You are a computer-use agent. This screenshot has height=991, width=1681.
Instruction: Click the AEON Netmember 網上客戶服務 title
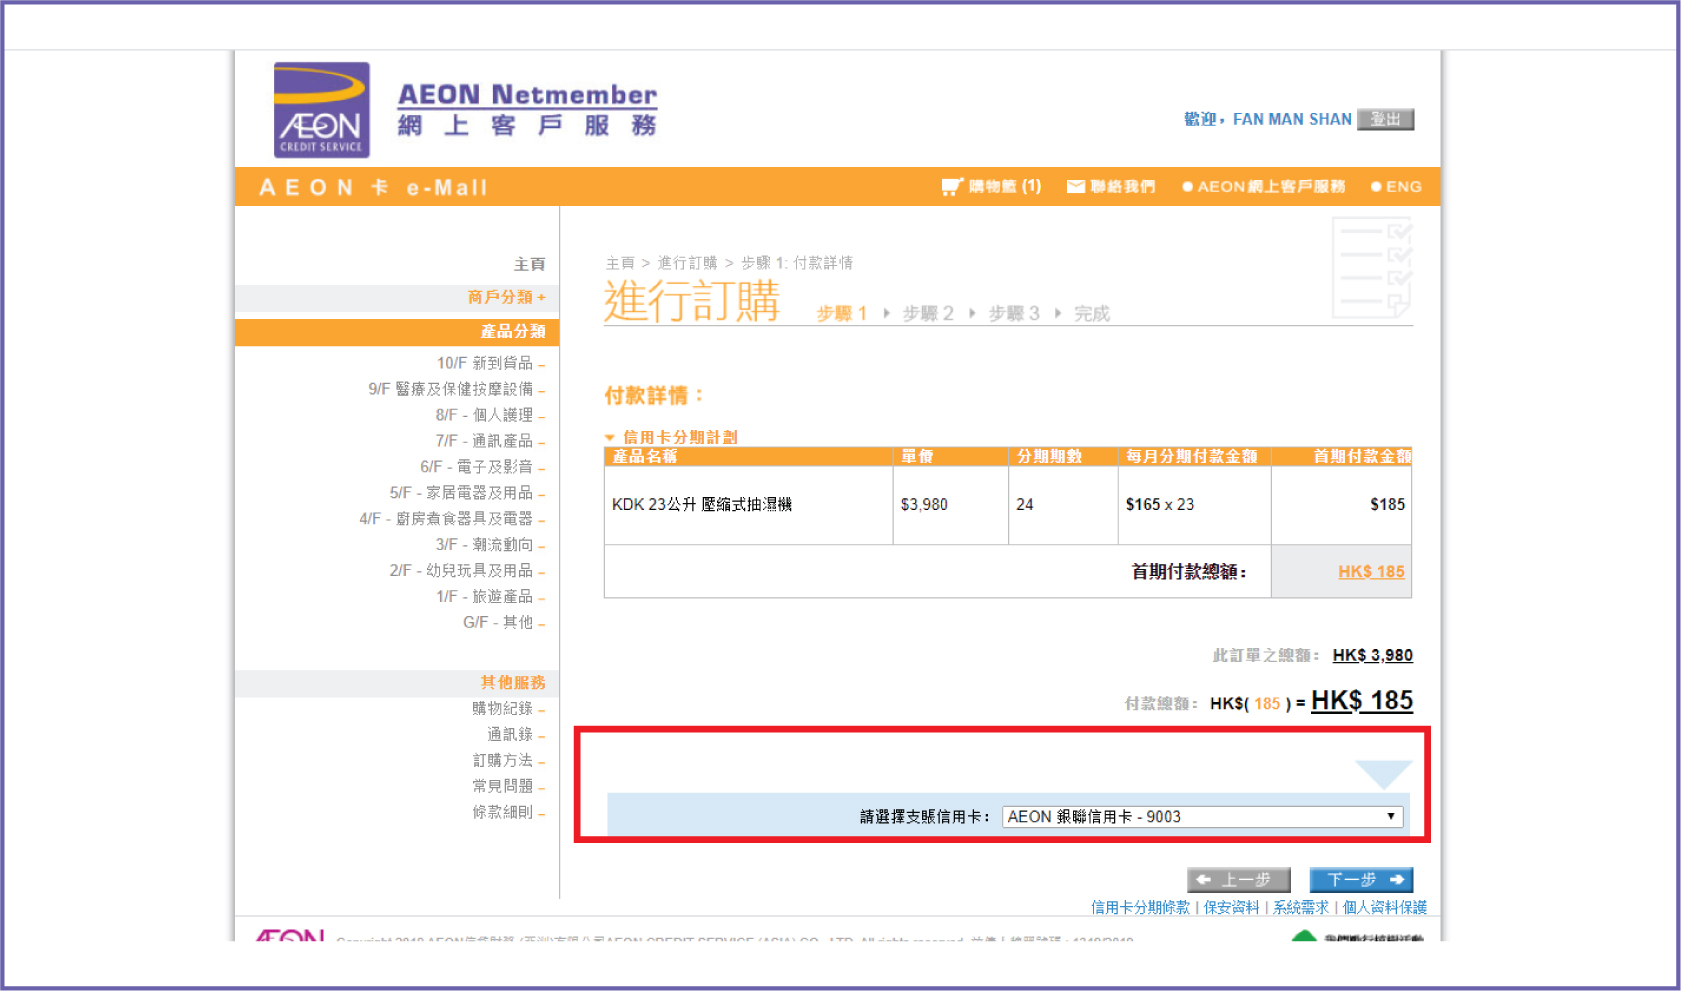pyautogui.click(x=527, y=109)
